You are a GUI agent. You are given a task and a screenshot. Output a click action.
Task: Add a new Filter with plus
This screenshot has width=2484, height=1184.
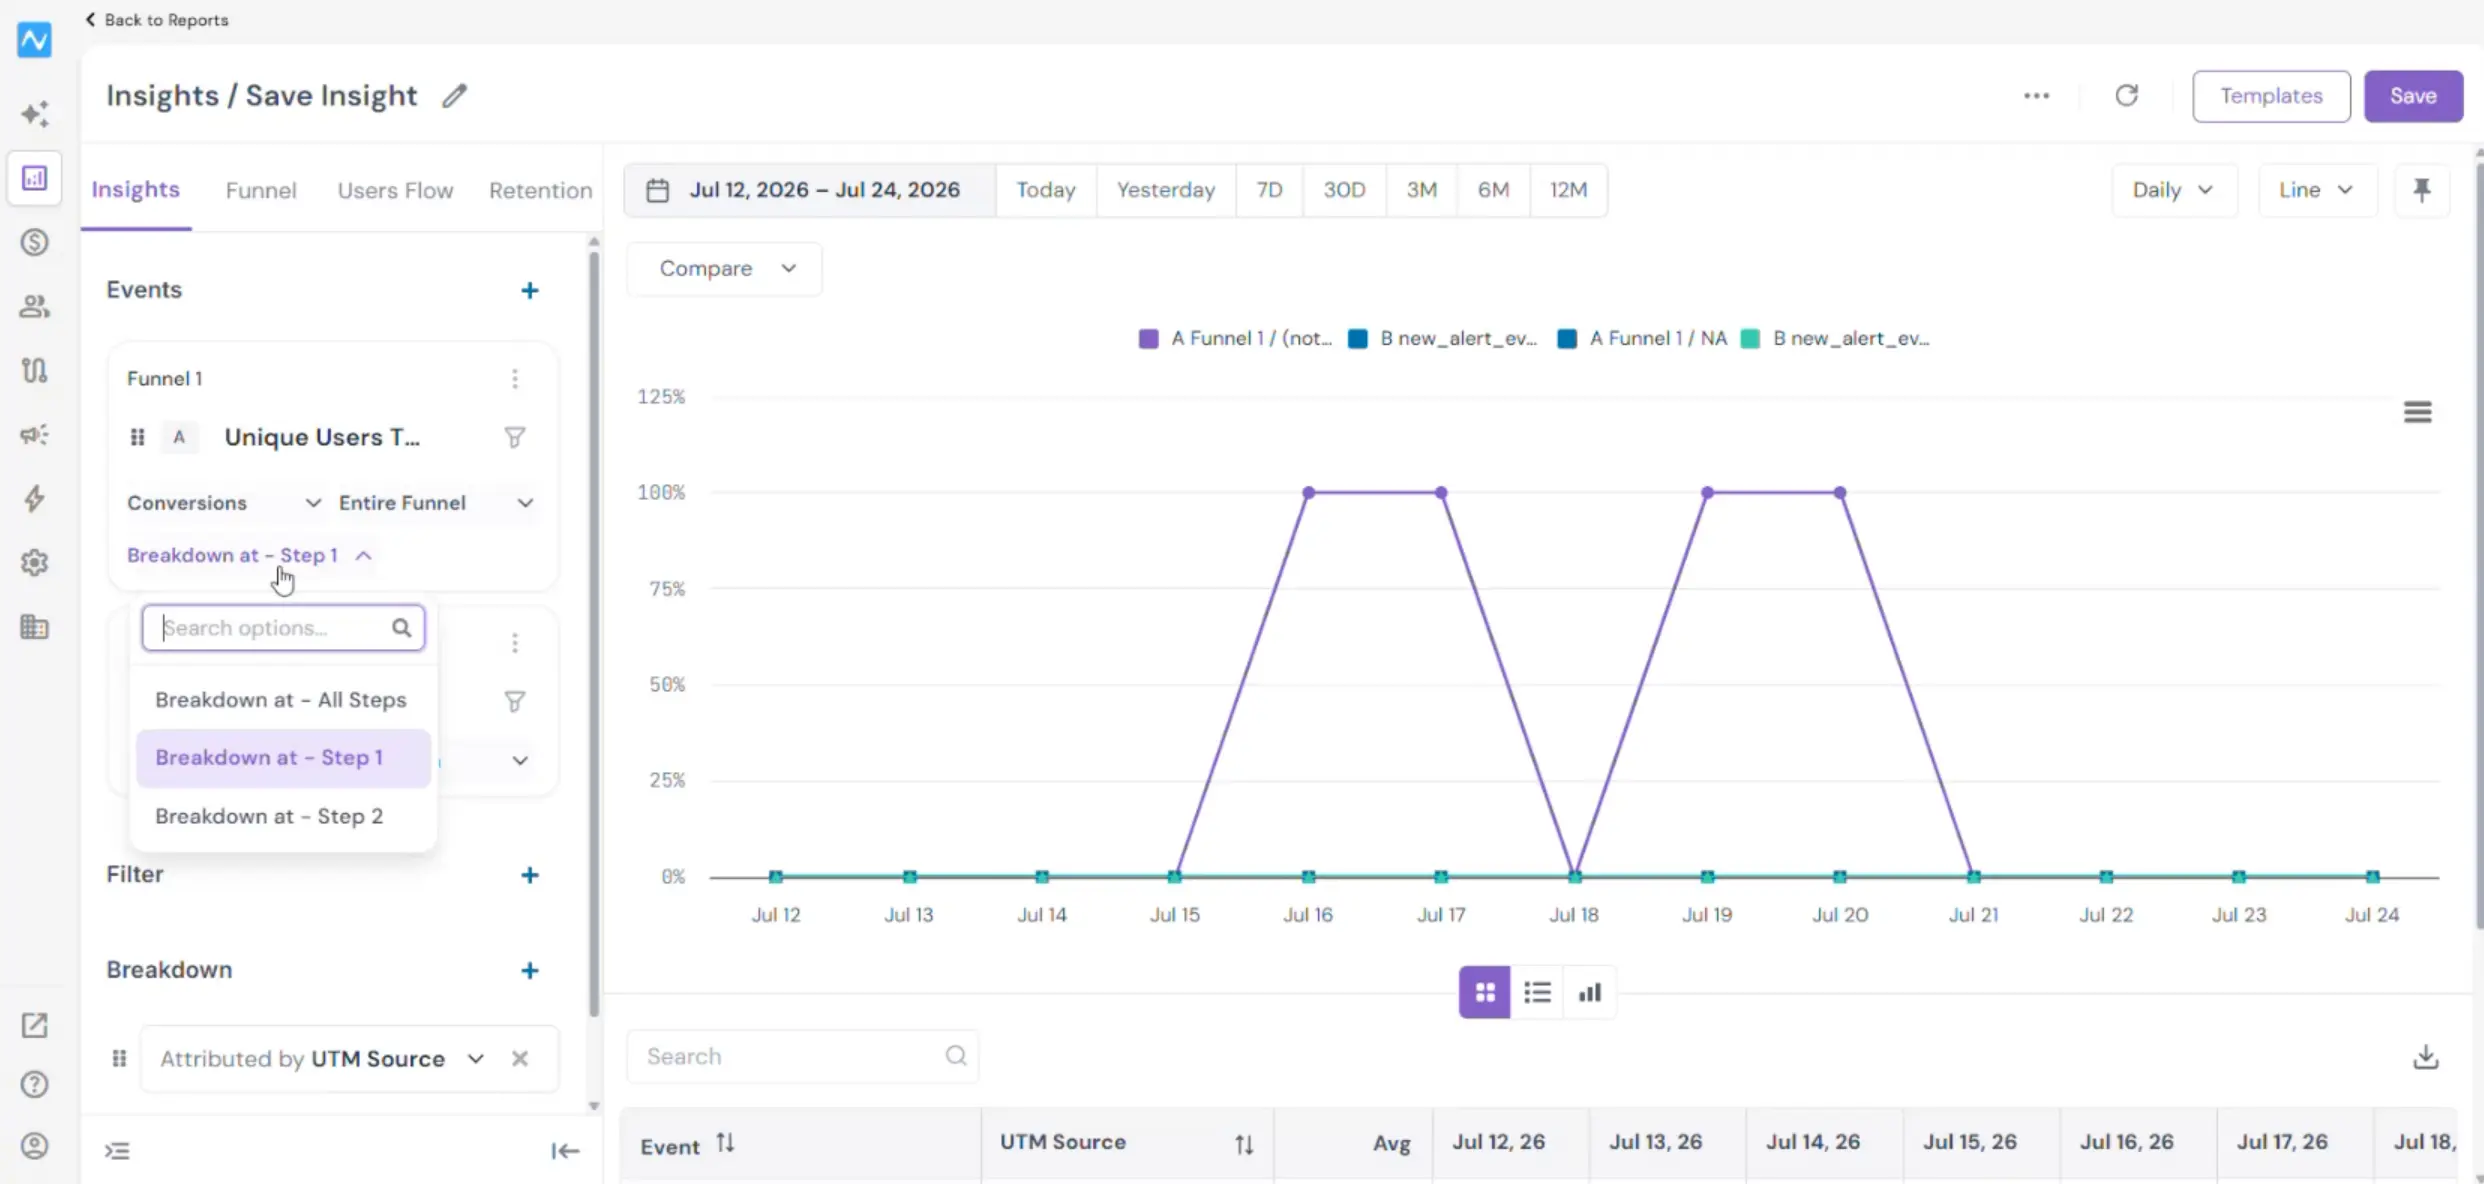(530, 875)
